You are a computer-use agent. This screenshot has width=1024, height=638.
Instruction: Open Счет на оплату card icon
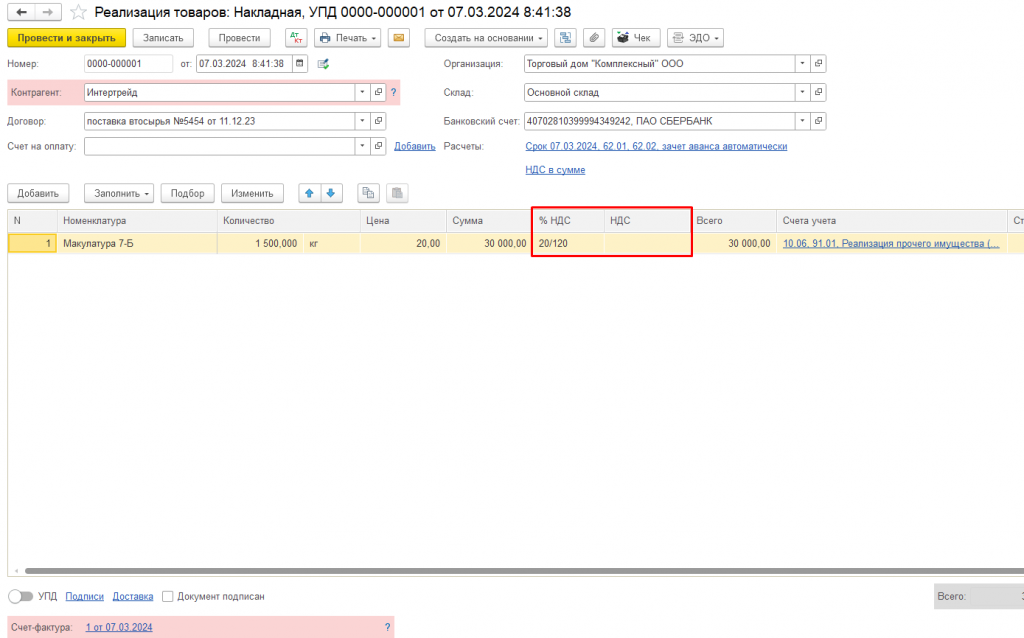(378, 146)
